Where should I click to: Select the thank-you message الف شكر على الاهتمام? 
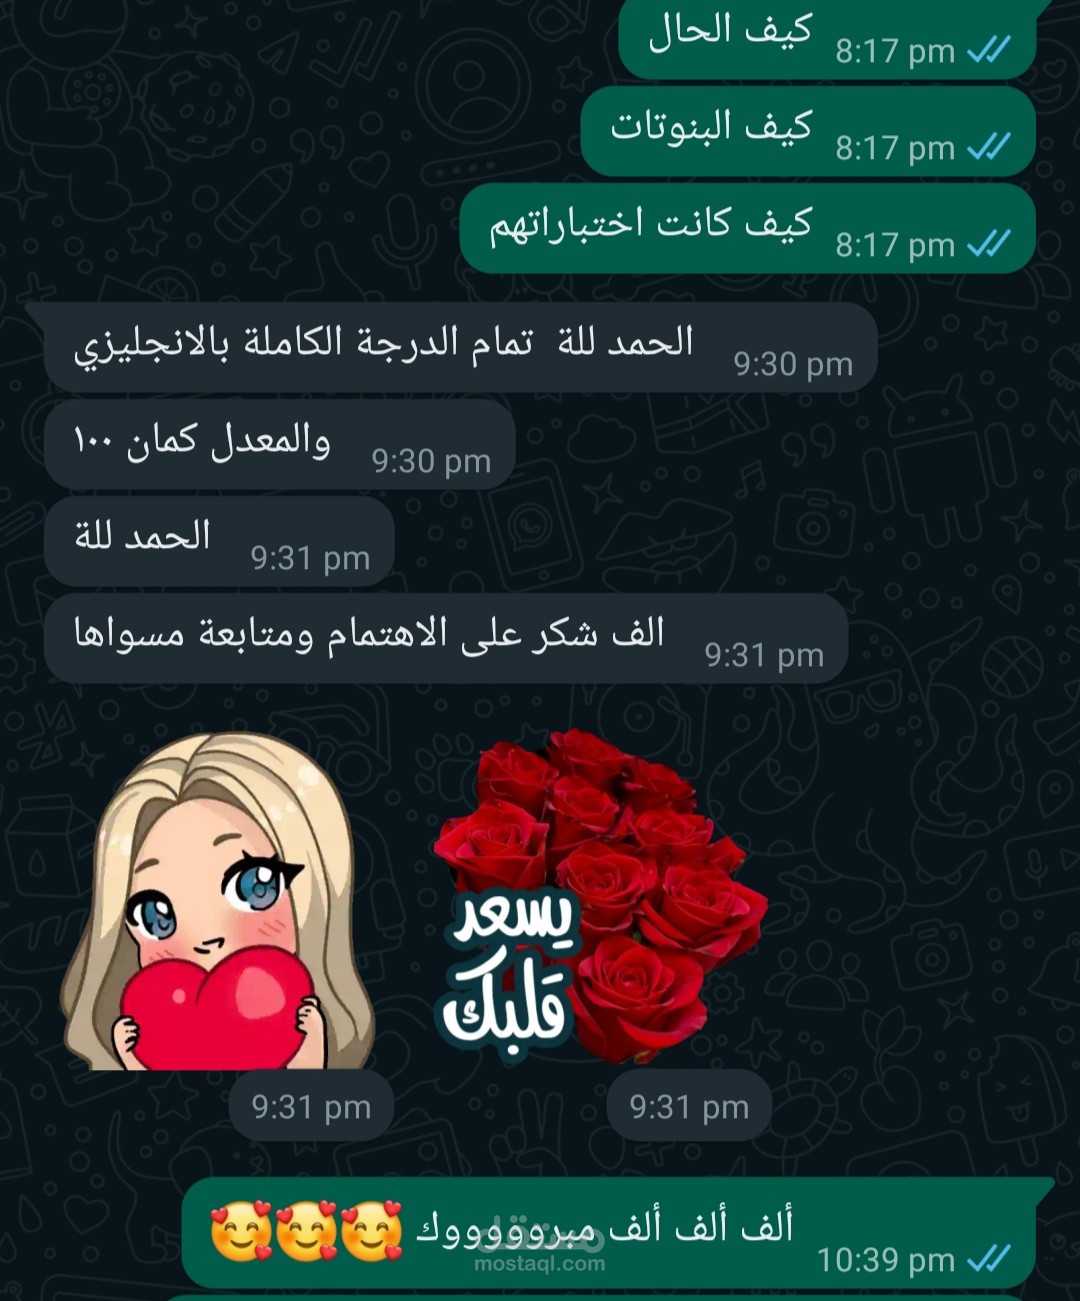[446, 638]
